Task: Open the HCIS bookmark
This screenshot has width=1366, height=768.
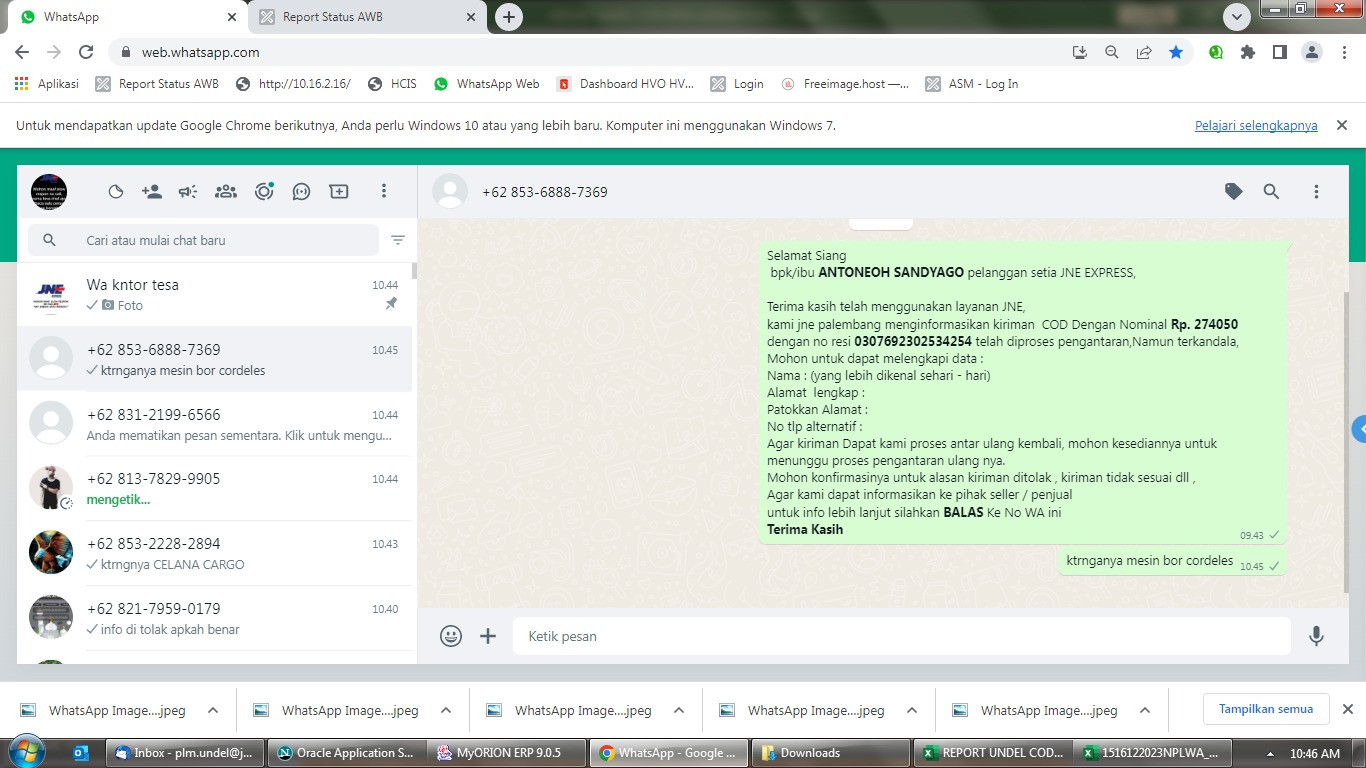Action: pyautogui.click(x=392, y=84)
